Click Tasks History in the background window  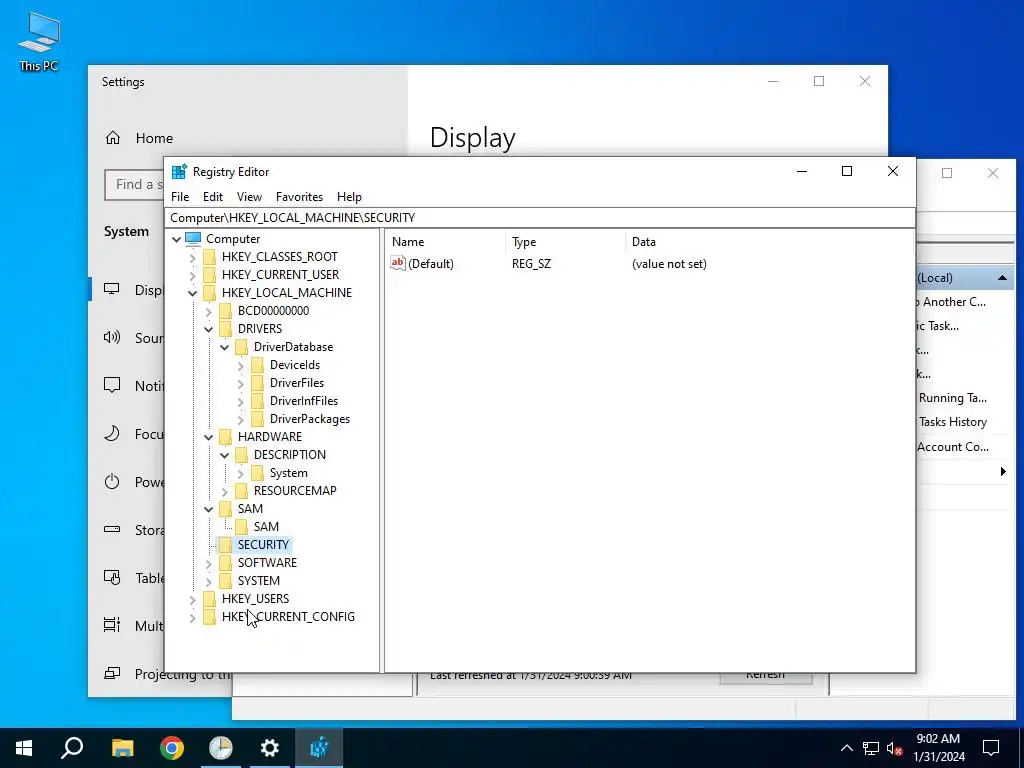[x=952, y=422]
